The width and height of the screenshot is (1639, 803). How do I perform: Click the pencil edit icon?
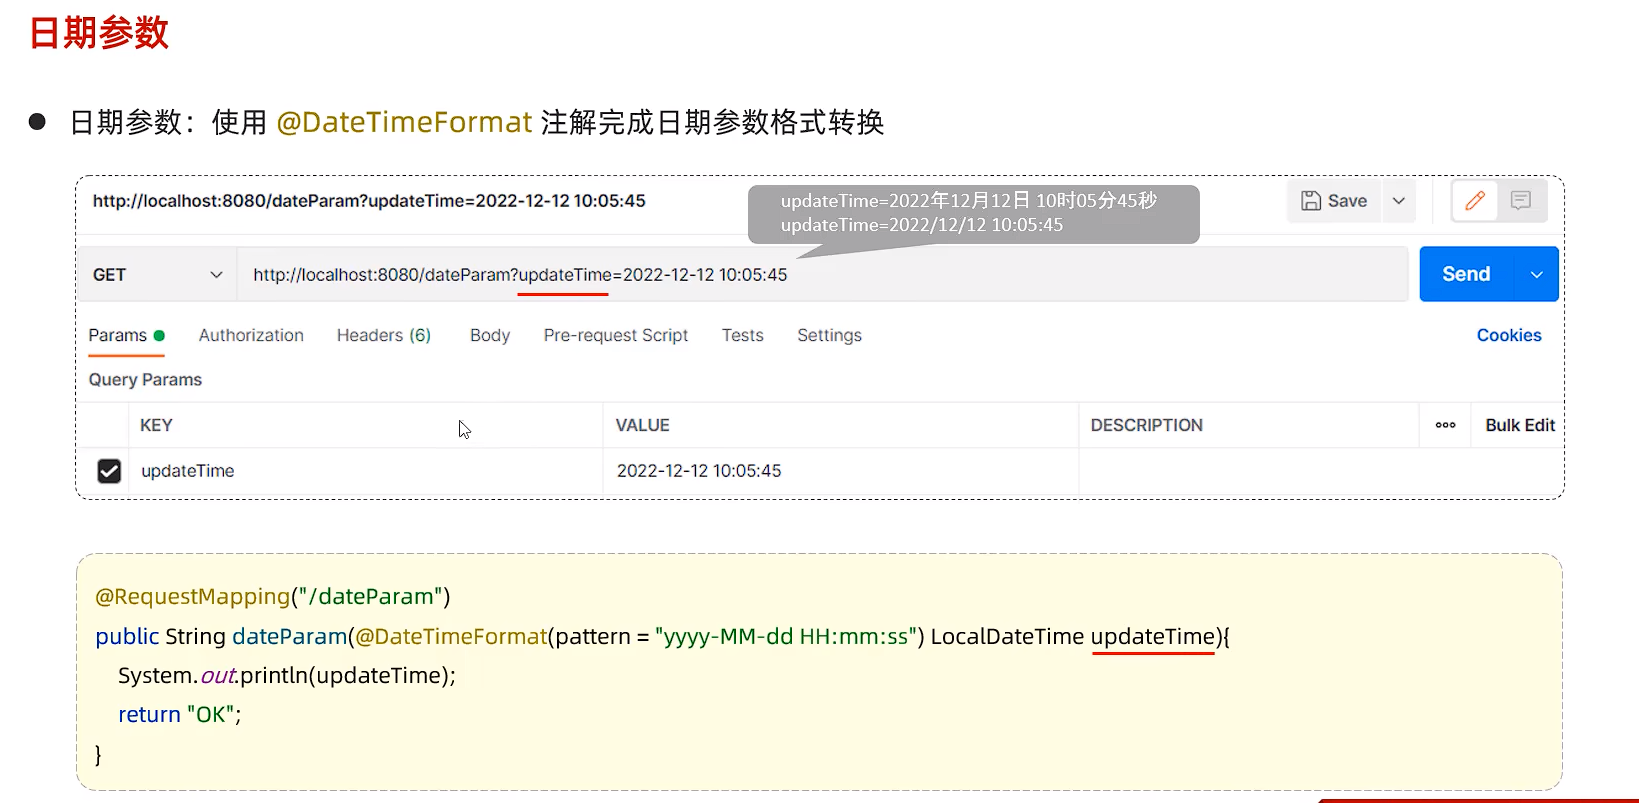click(x=1474, y=201)
